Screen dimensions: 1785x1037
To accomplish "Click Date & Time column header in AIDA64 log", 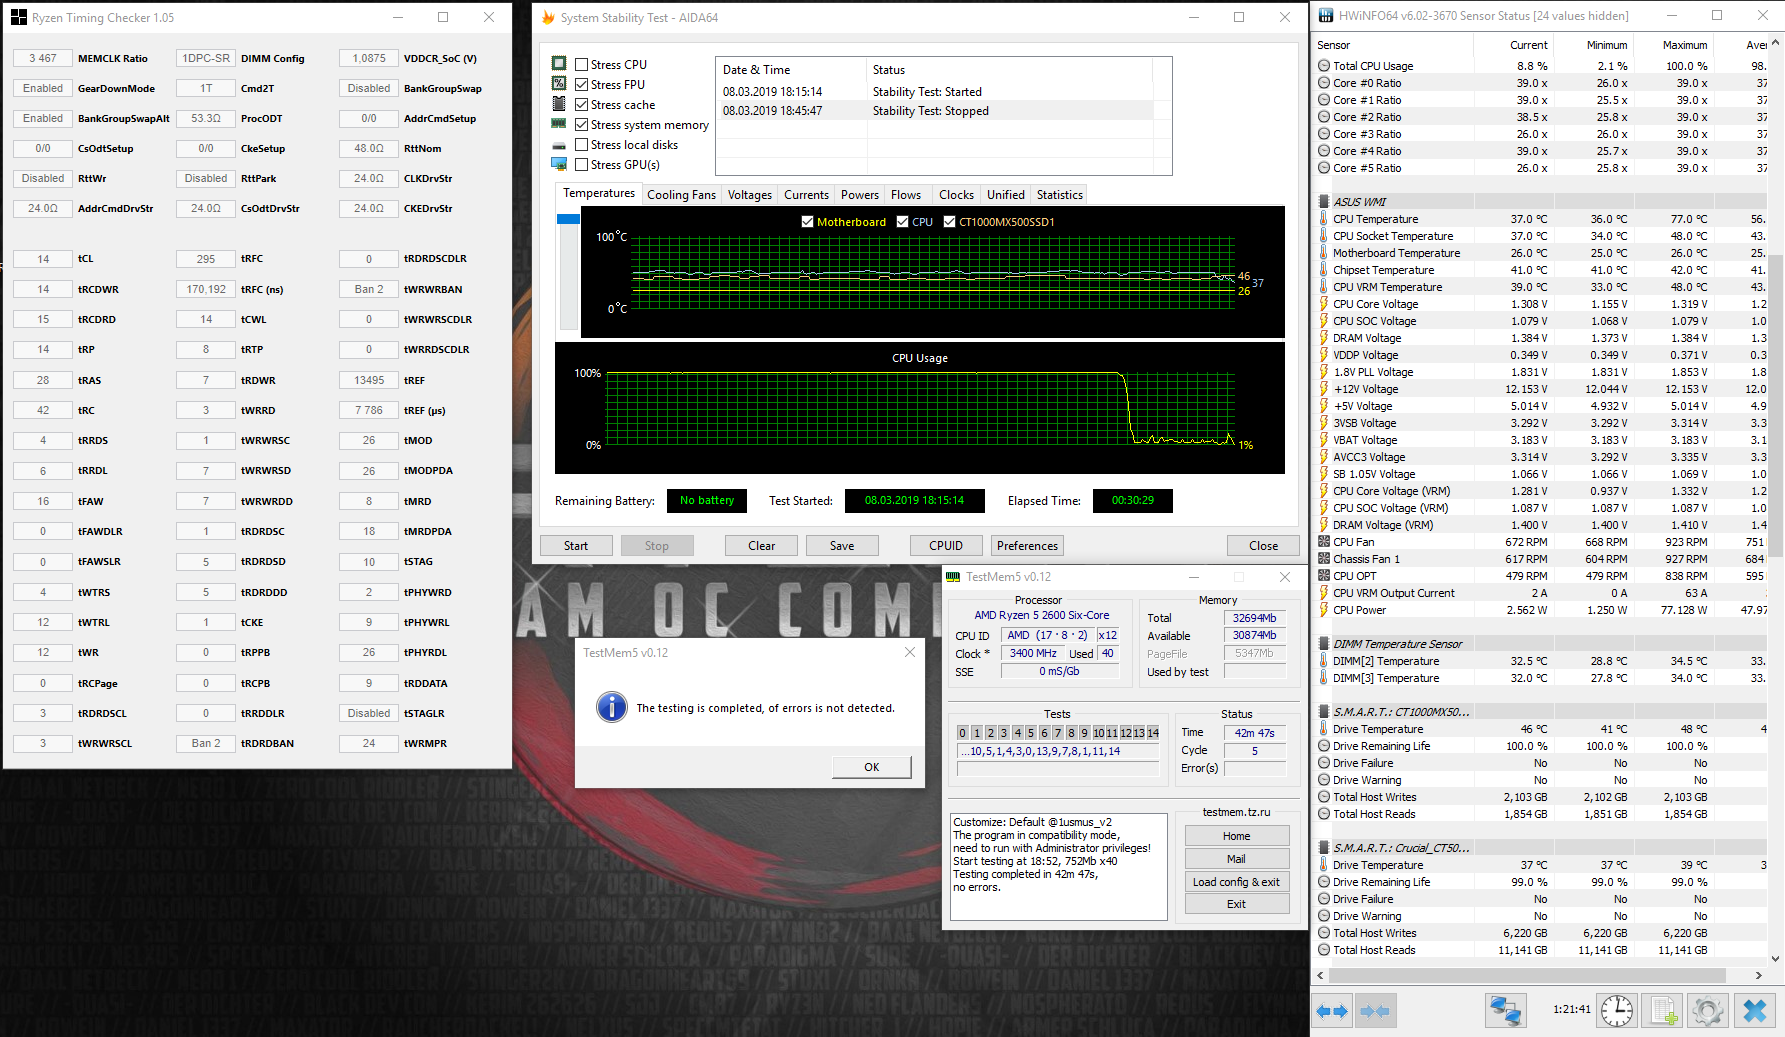I will pos(791,70).
